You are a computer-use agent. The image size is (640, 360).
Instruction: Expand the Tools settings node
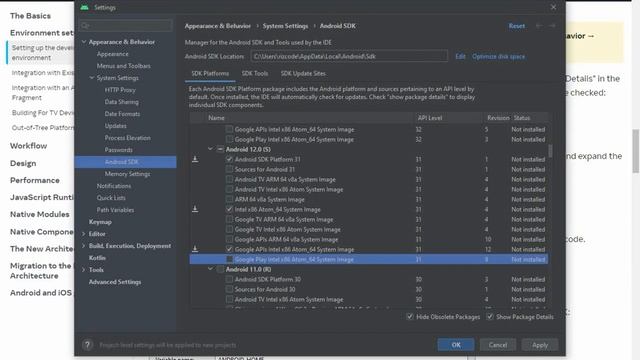tap(84, 270)
